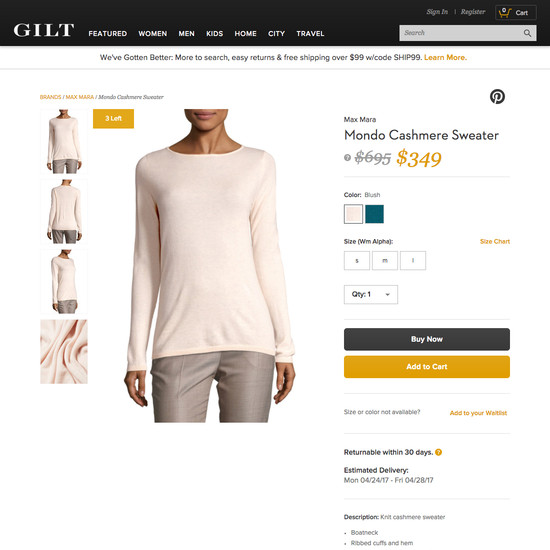Open the FEATURED menu
Image resolution: width=550 pixels, height=550 pixels.
tap(108, 34)
